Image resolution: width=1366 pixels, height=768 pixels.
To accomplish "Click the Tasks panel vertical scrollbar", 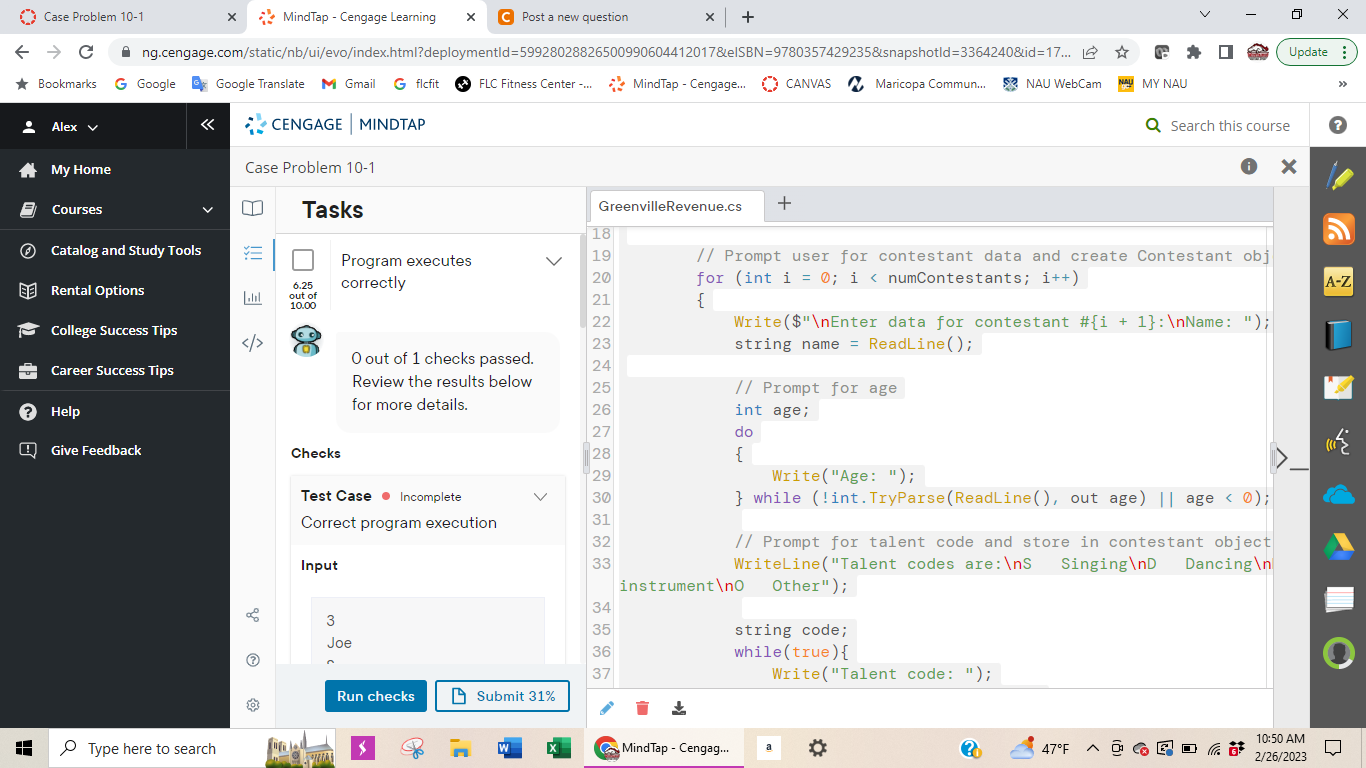I will click(x=582, y=281).
